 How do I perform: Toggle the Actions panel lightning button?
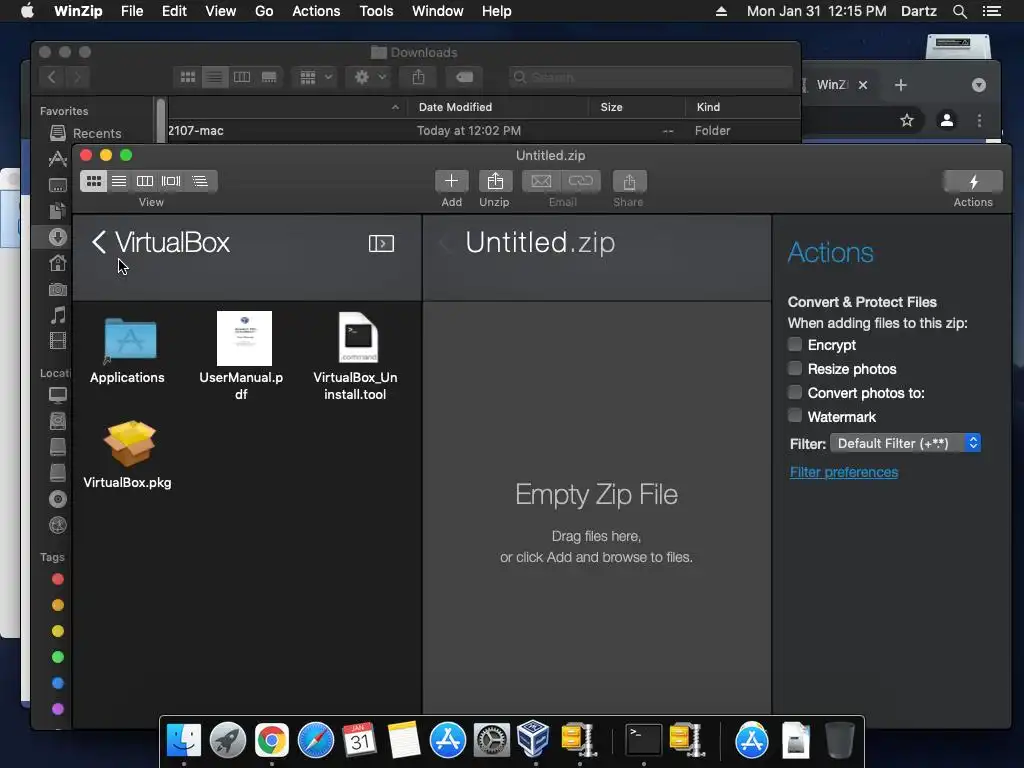coord(972,181)
